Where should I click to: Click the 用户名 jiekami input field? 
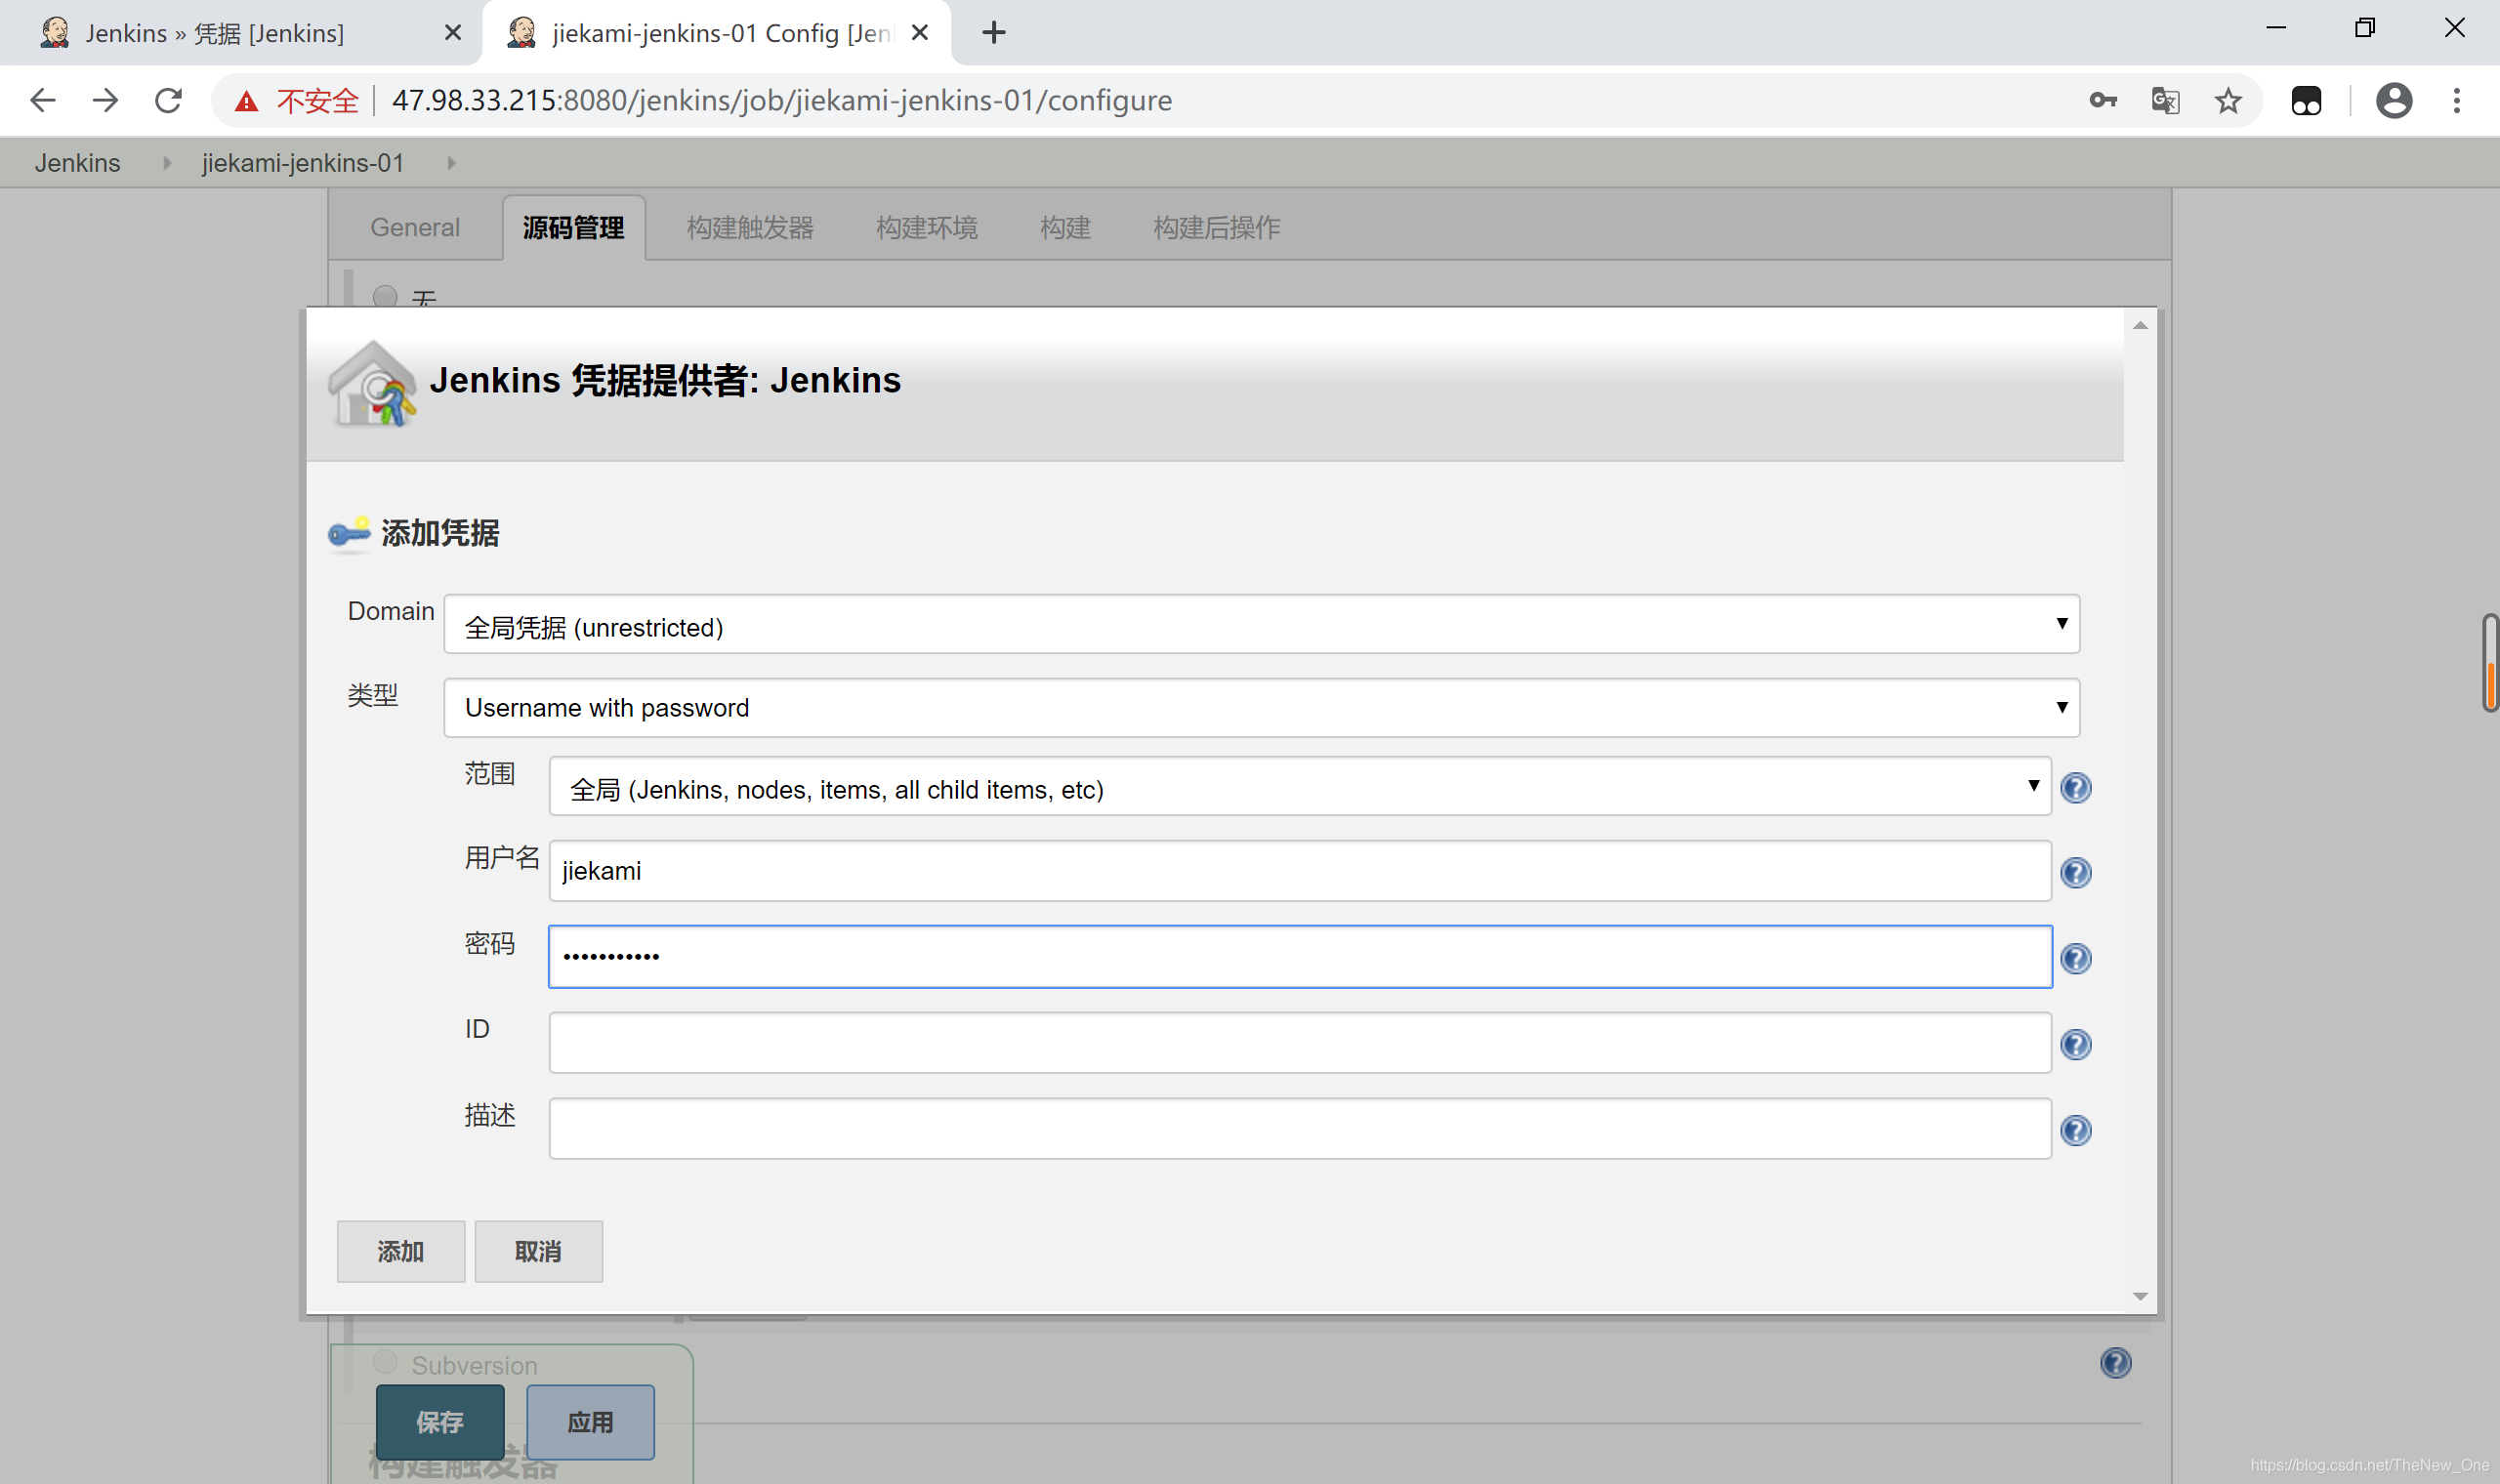click(1300, 871)
